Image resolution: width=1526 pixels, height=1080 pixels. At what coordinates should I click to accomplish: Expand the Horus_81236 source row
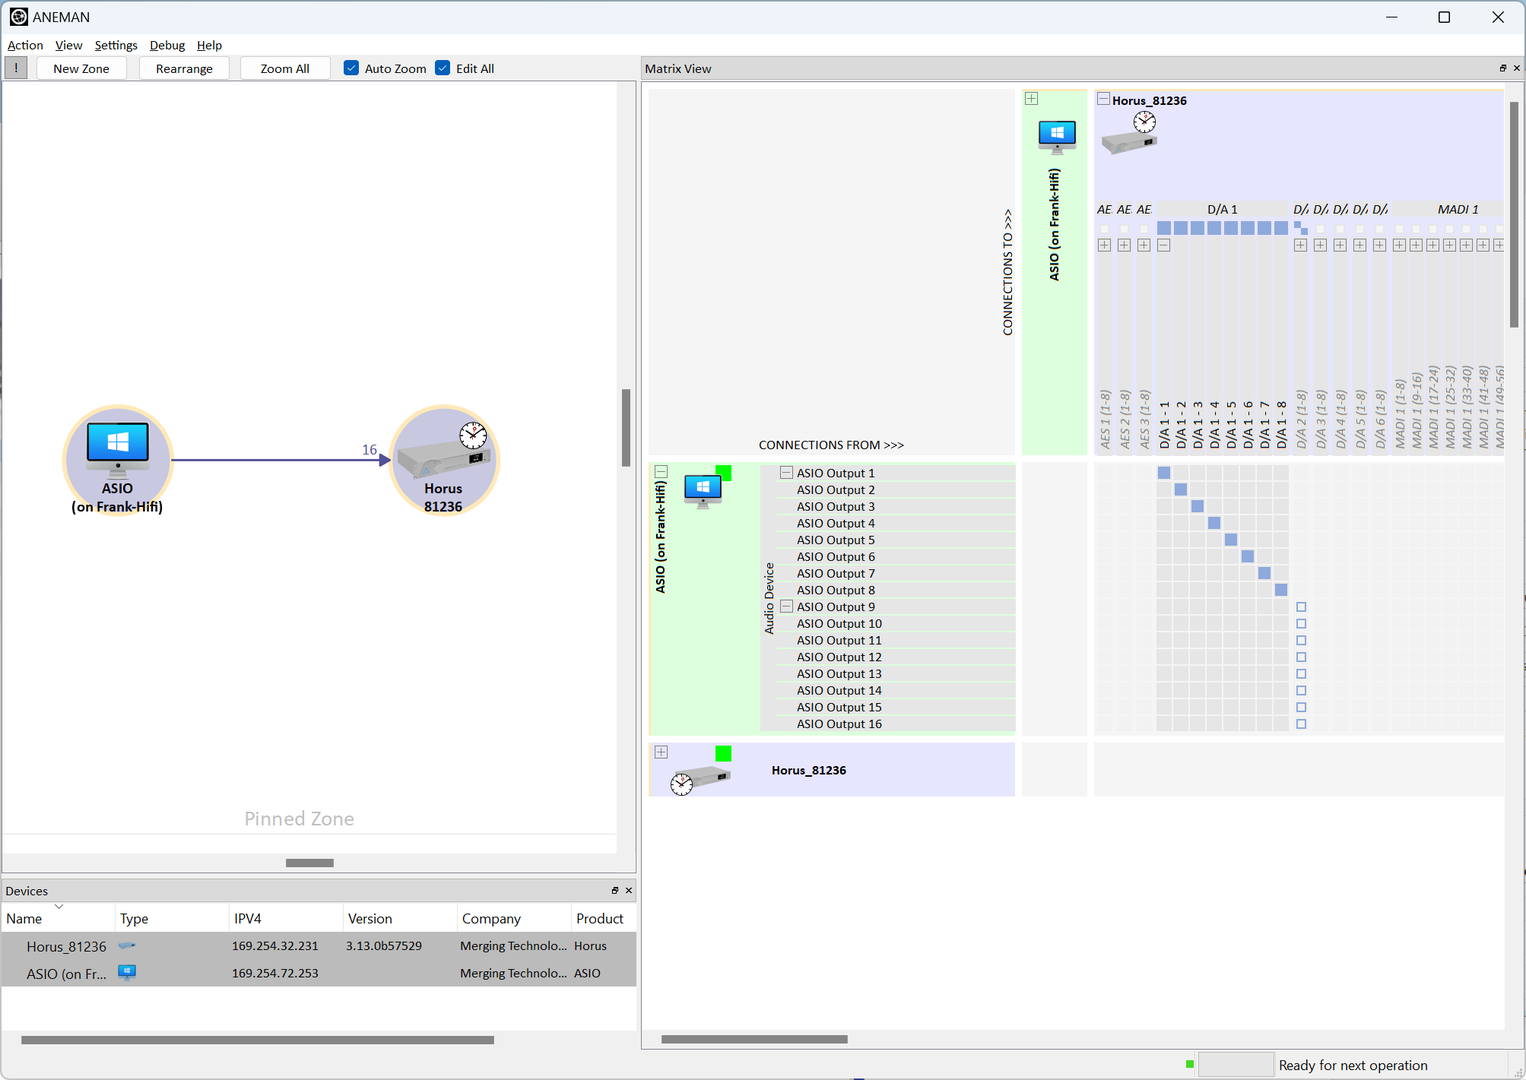661,752
